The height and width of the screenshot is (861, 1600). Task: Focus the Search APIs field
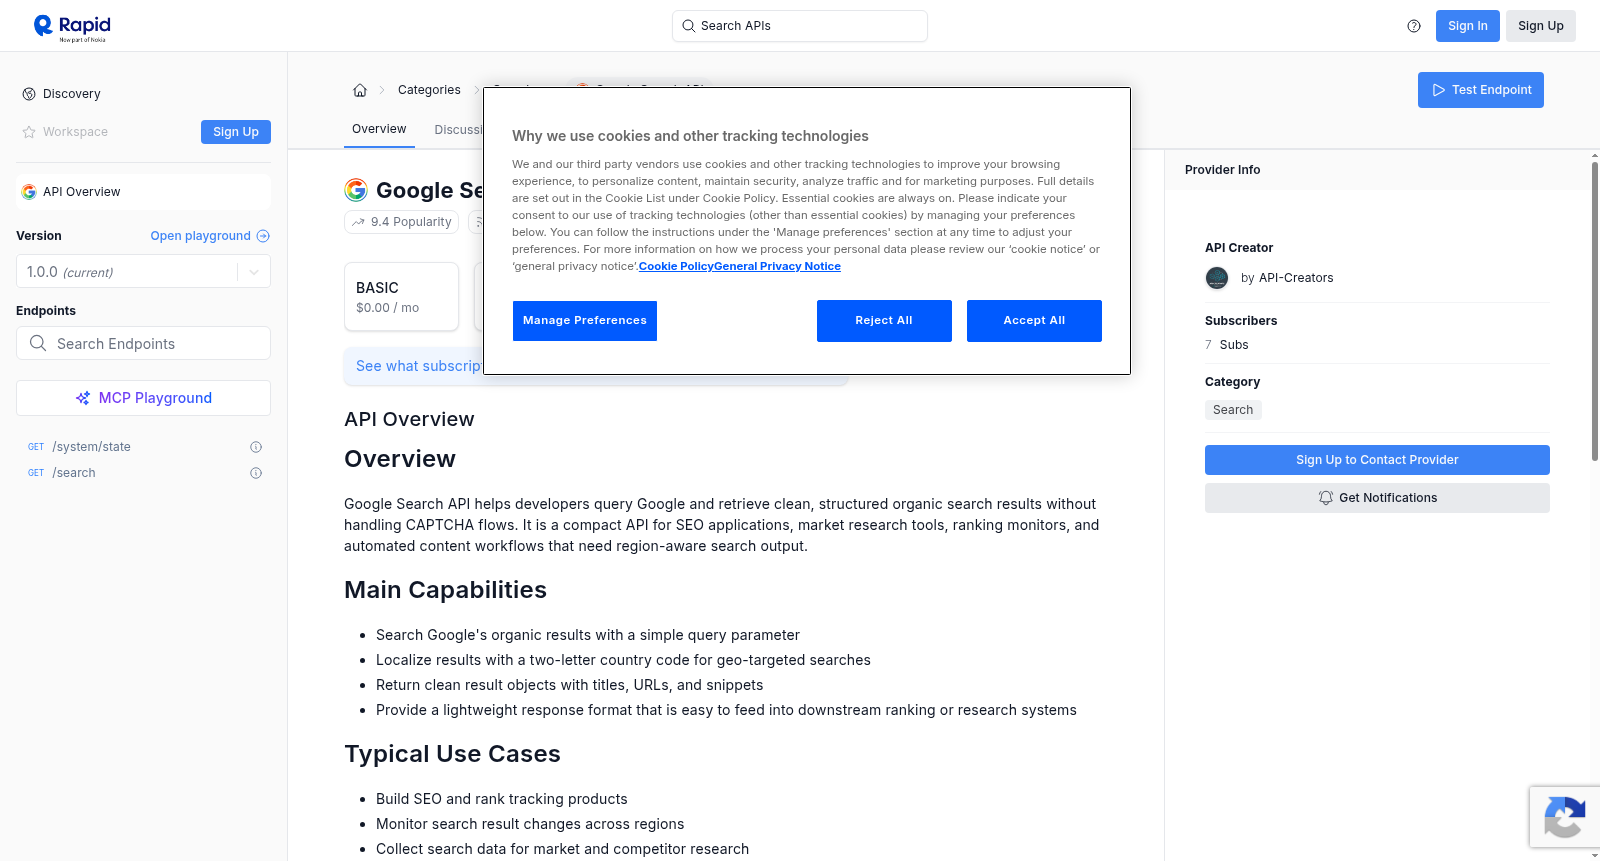800,26
